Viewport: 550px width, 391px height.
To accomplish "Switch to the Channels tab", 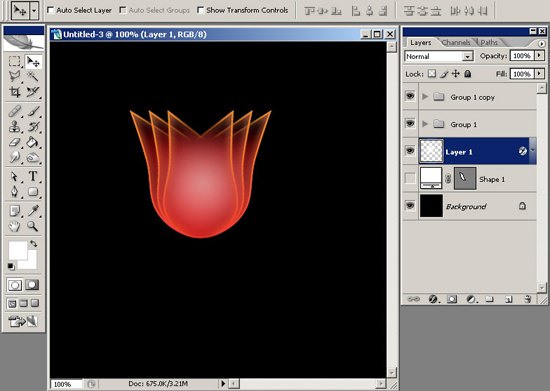I will coord(456,42).
